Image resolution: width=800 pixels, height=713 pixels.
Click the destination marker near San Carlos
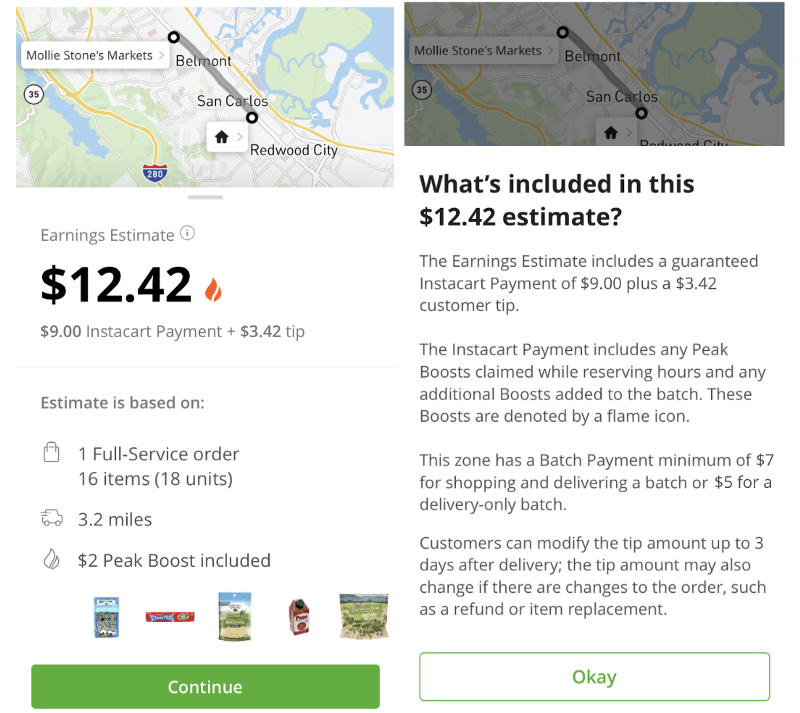(x=252, y=117)
